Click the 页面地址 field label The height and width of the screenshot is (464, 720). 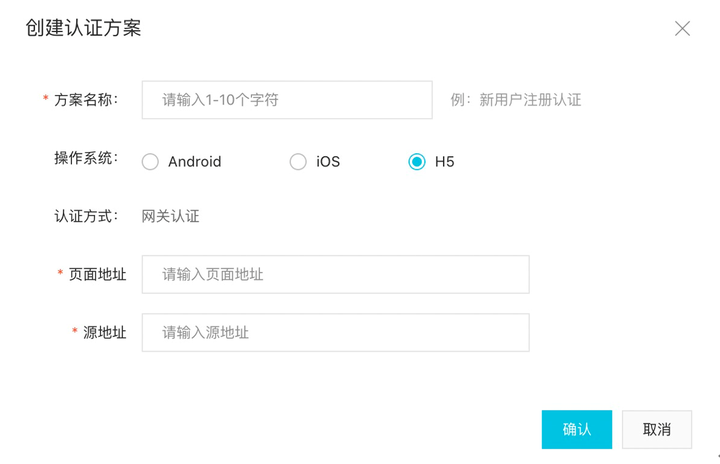tap(97, 274)
